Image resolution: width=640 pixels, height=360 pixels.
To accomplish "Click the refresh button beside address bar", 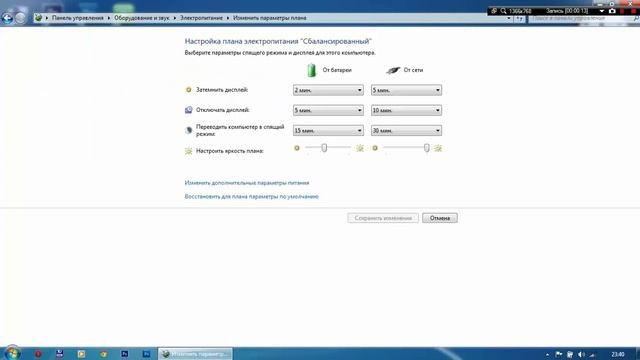I will point(519,18).
